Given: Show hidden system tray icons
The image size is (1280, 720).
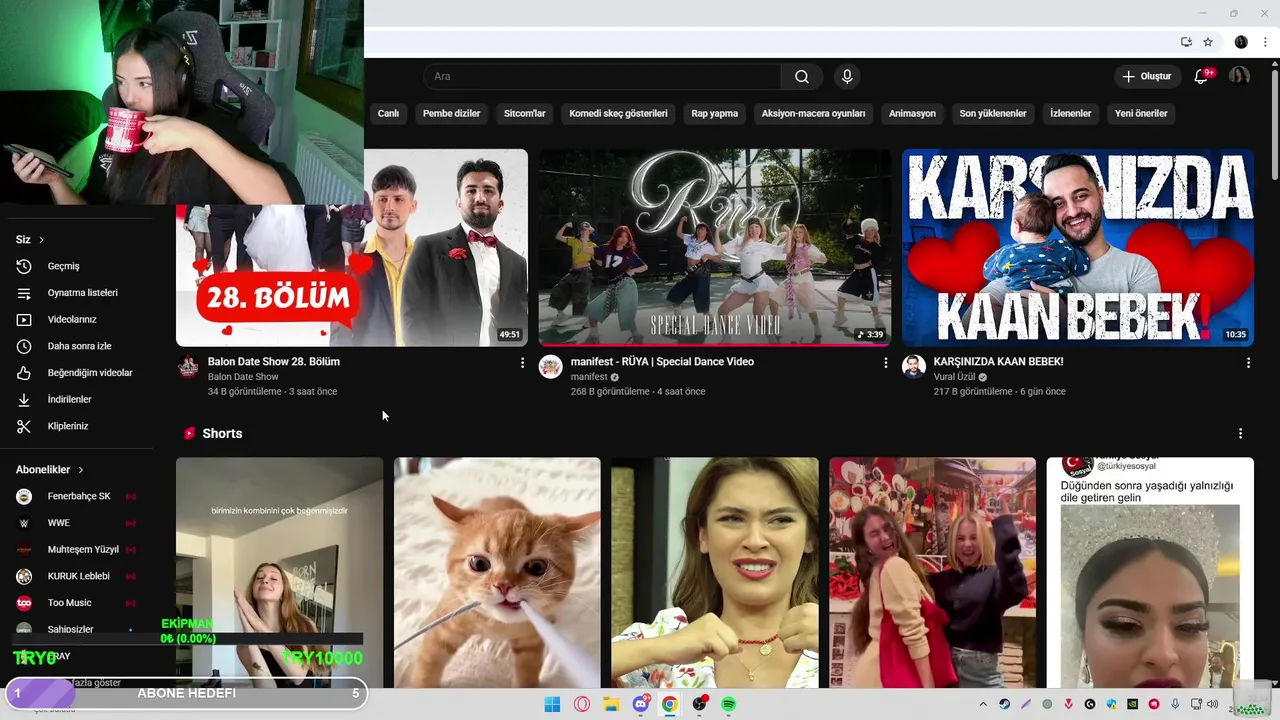Looking at the screenshot, I should tap(983, 704).
